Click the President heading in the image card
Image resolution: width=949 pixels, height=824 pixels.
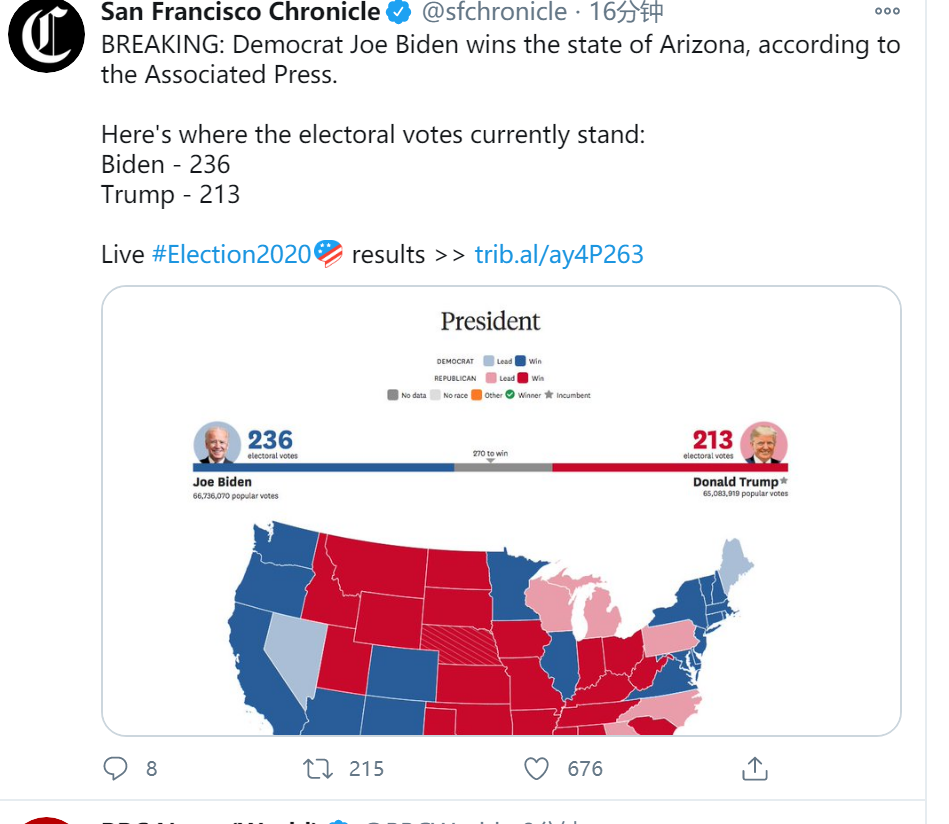(x=490, y=321)
